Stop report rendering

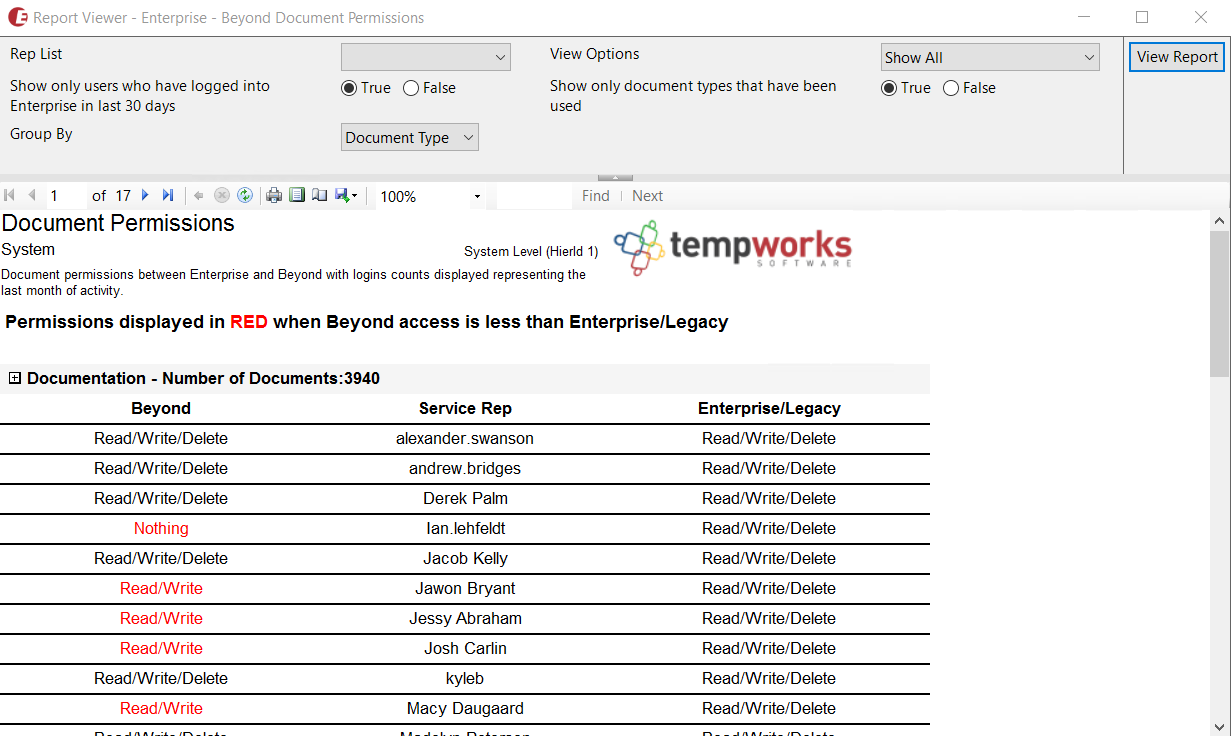(222, 196)
